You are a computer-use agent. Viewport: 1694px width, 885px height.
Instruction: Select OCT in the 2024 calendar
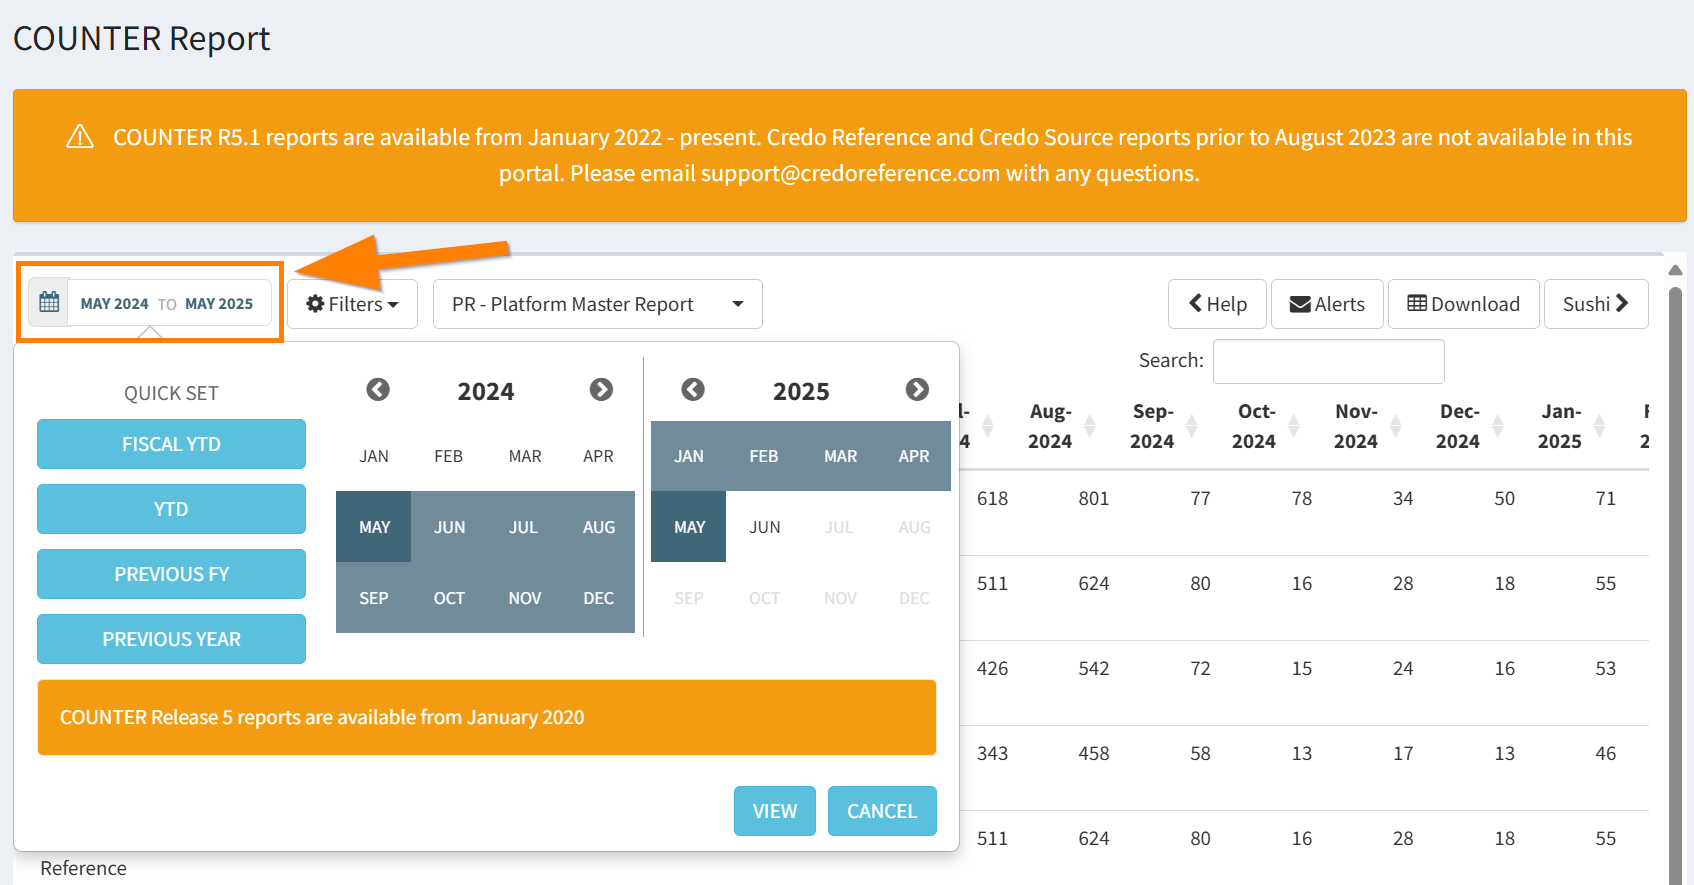coord(449,598)
